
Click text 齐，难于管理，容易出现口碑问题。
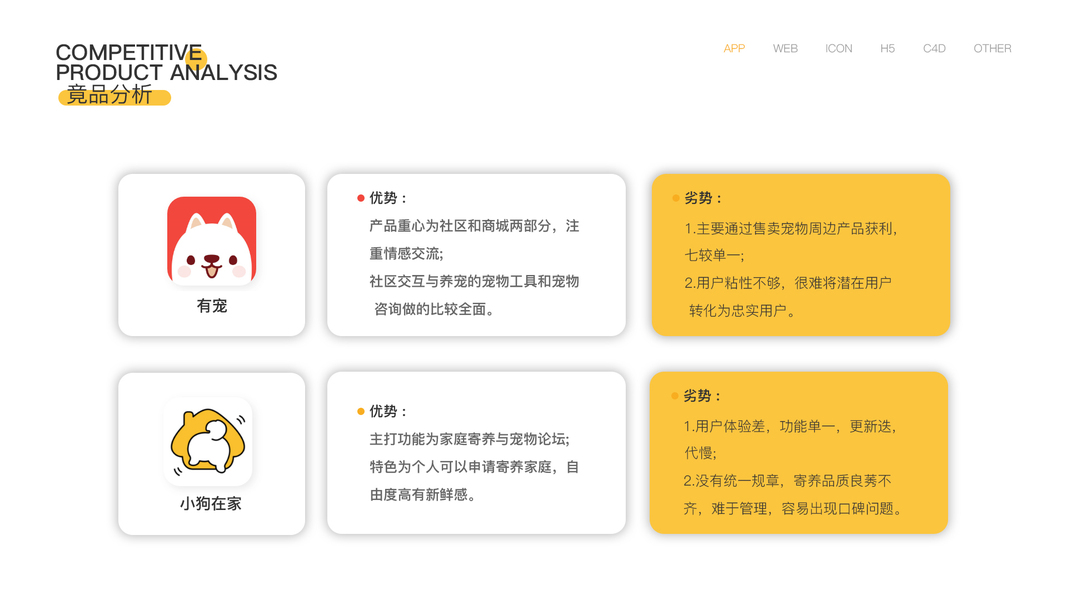(793, 509)
